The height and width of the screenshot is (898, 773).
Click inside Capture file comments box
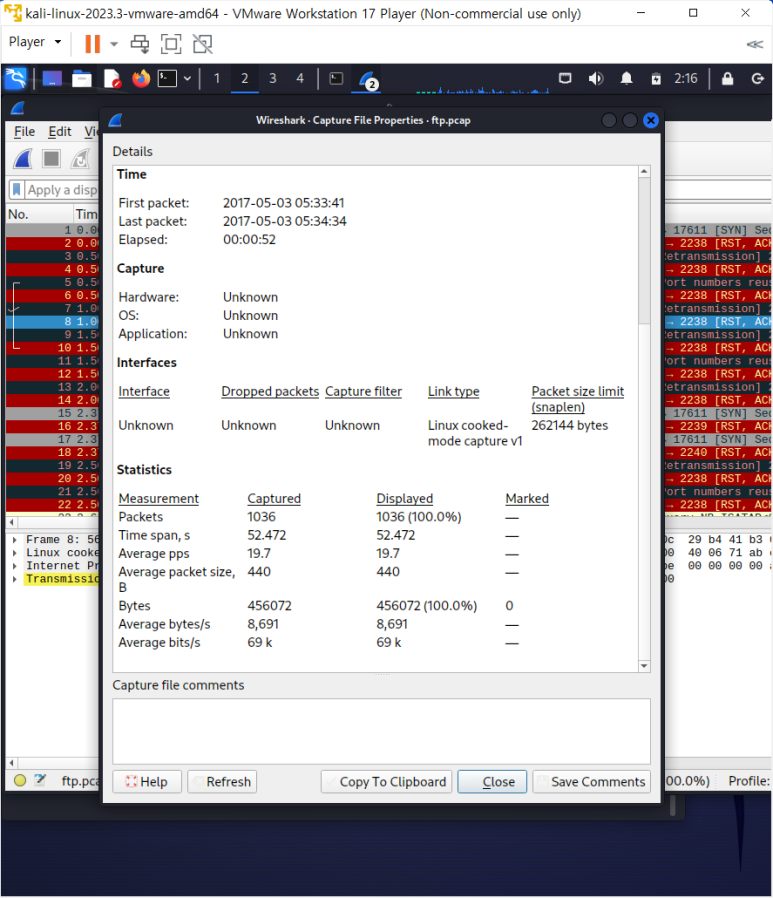[381, 731]
